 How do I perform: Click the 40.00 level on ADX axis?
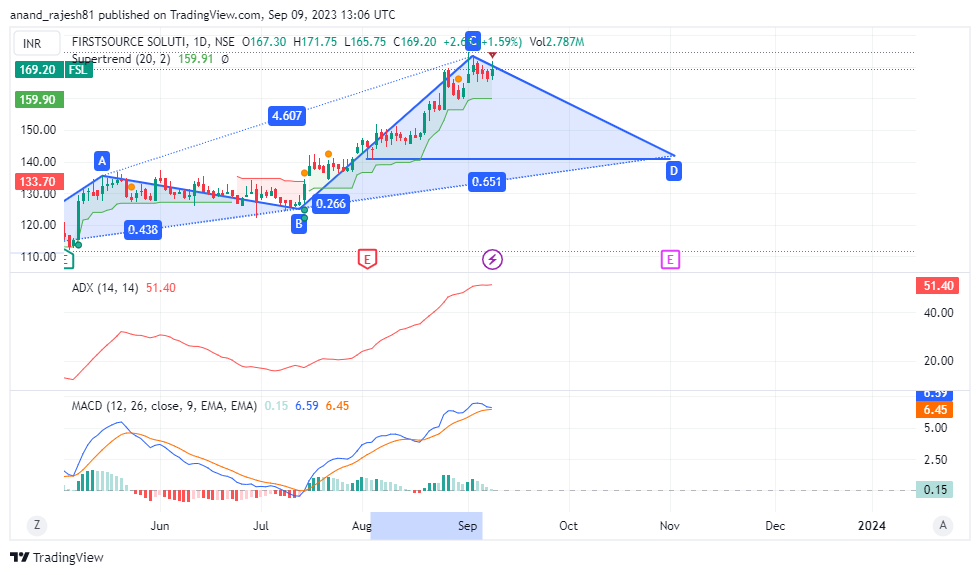[938, 312]
